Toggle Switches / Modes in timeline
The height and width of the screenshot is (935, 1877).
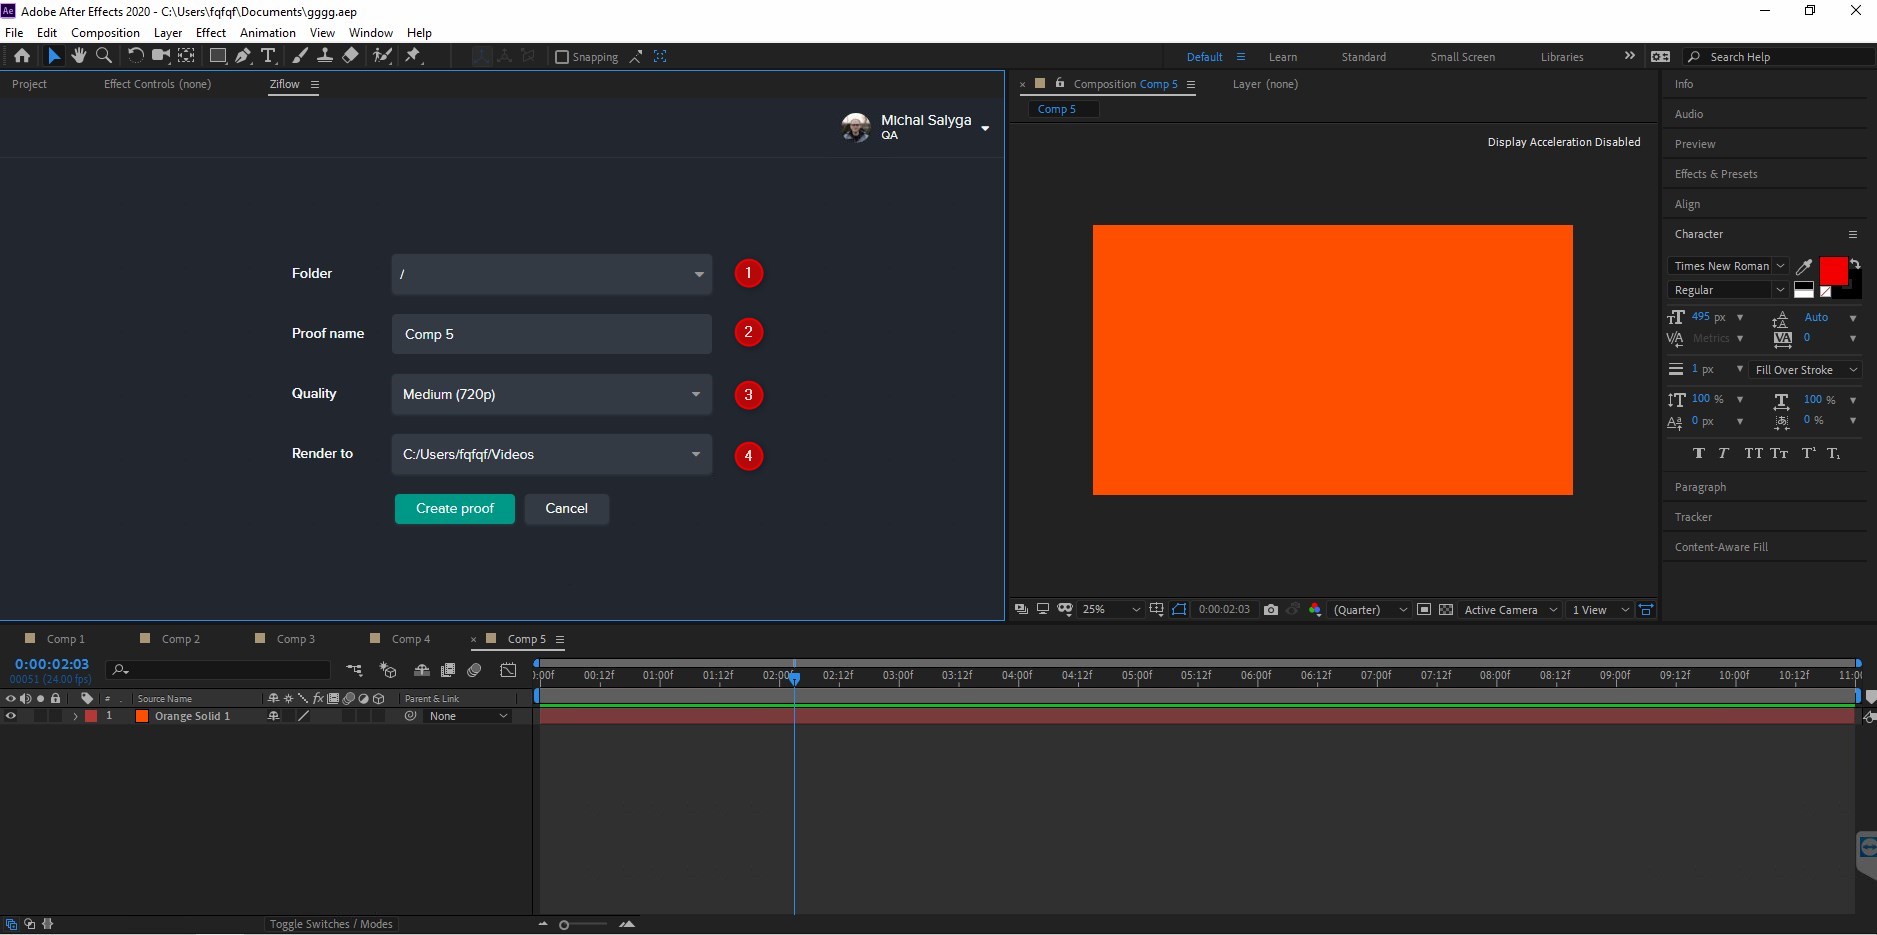[331, 924]
